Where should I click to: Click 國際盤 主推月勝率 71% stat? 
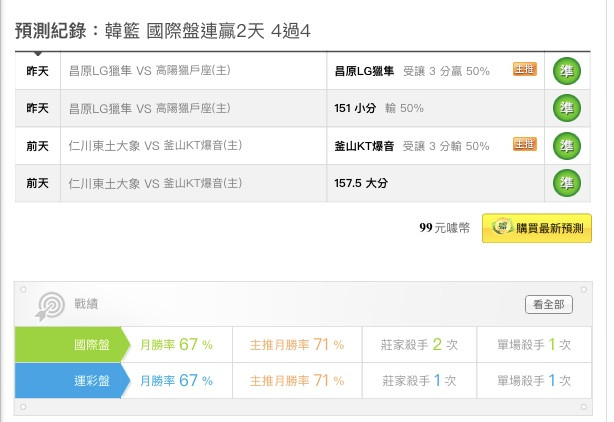point(297,344)
